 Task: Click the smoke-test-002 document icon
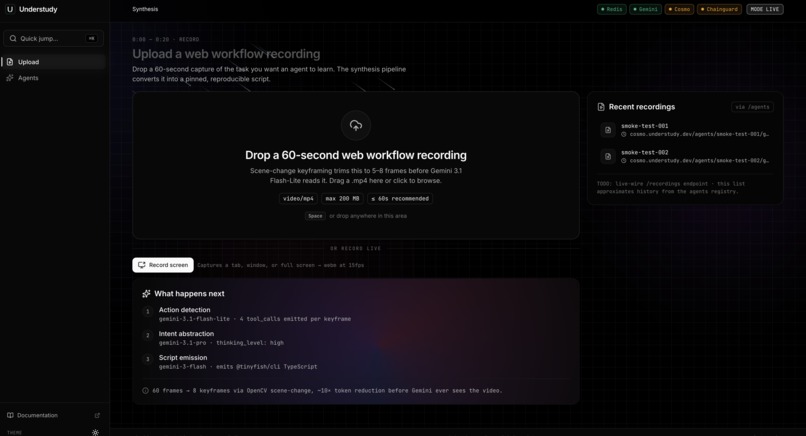pyautogui.click(x=608, y=156)
